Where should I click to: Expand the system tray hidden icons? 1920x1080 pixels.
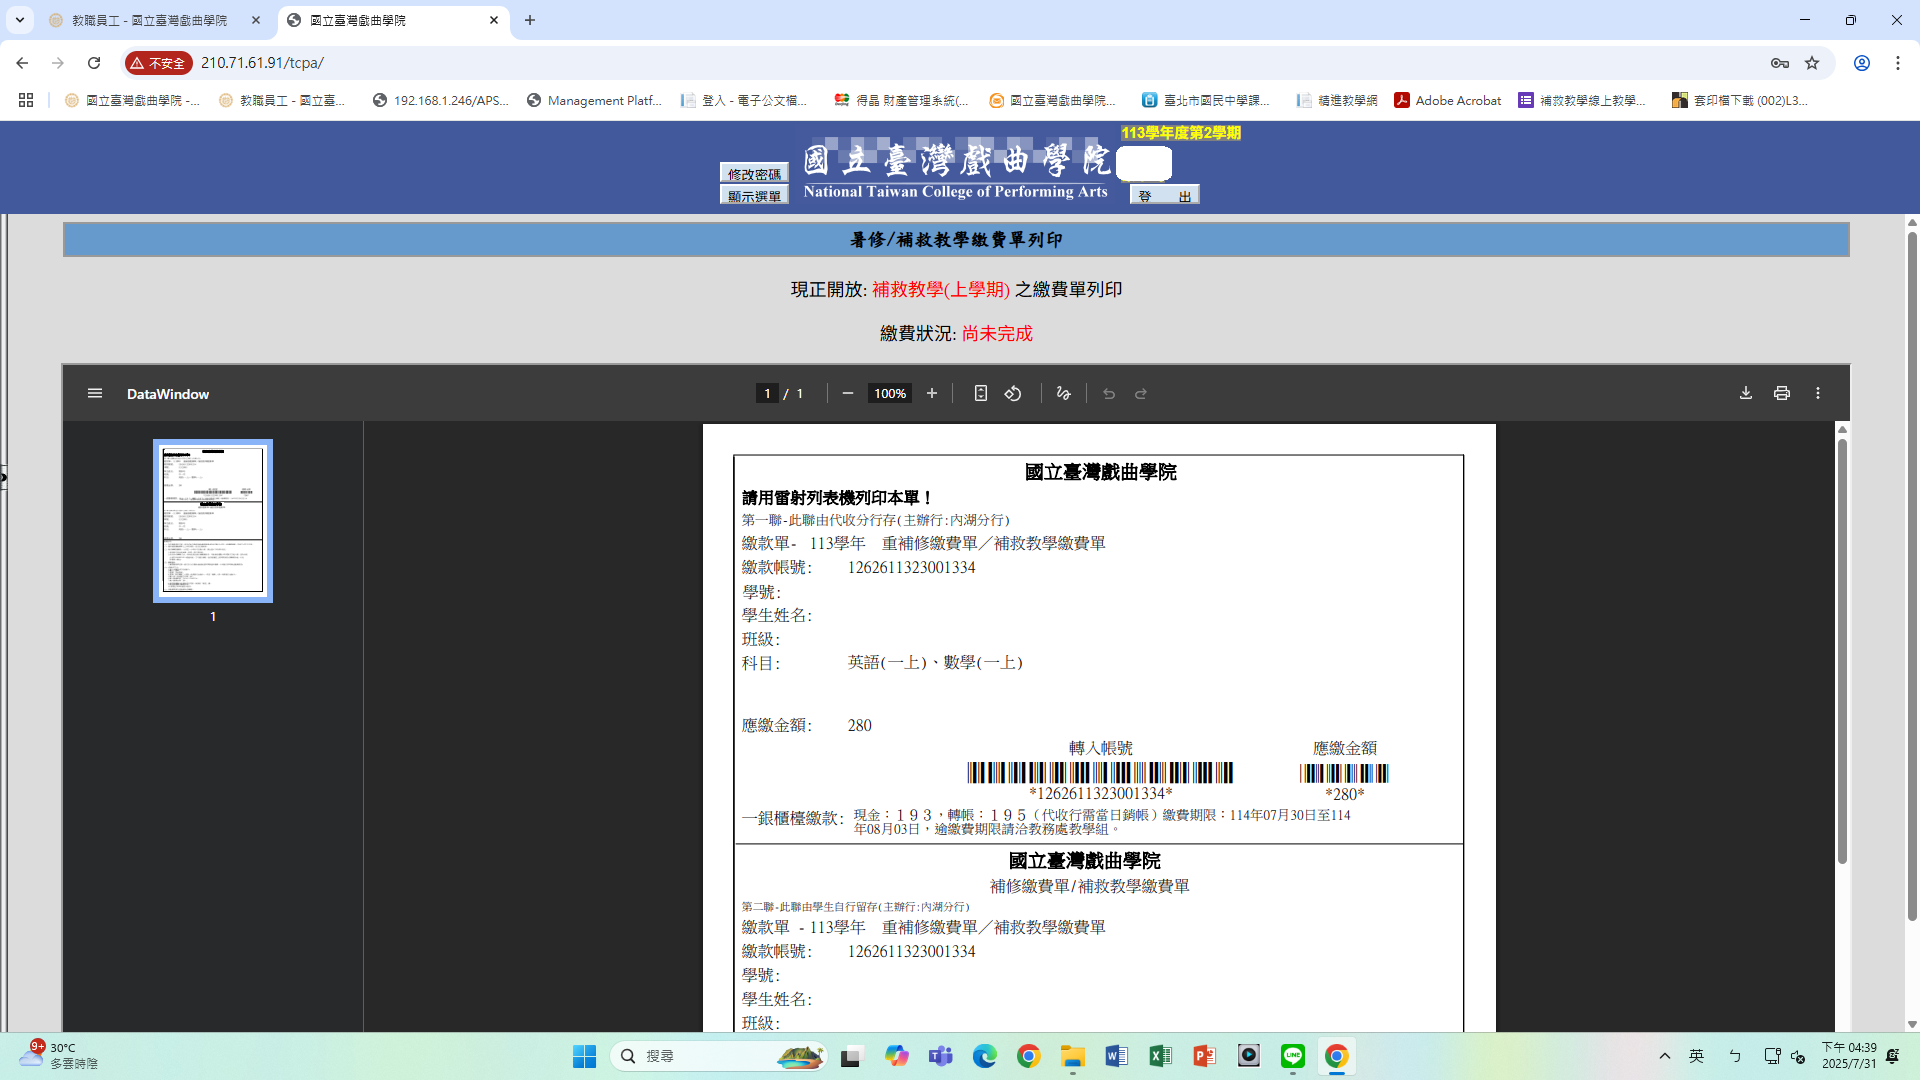click(1664, 1056)
